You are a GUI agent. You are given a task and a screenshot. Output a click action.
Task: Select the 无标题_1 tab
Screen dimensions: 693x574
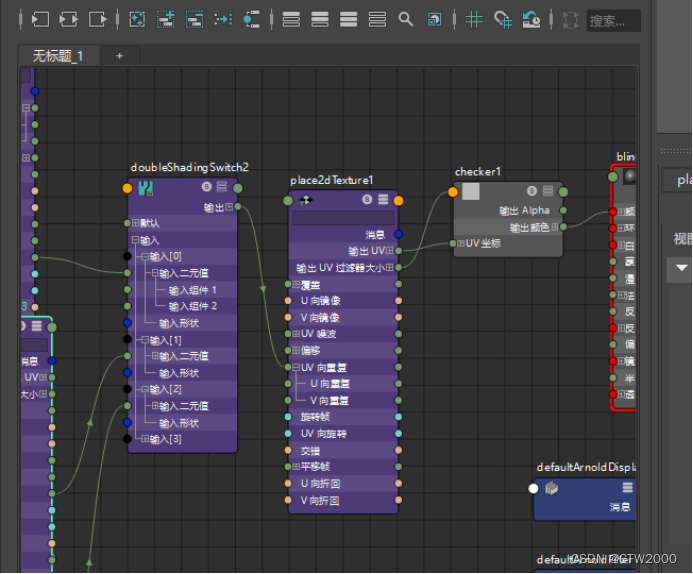[x=58, y=56]
